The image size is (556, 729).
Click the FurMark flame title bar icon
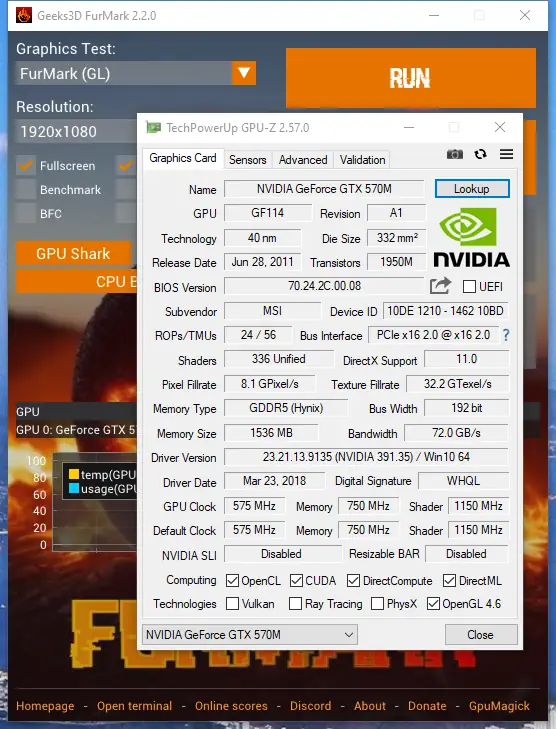tap(24, 15)
